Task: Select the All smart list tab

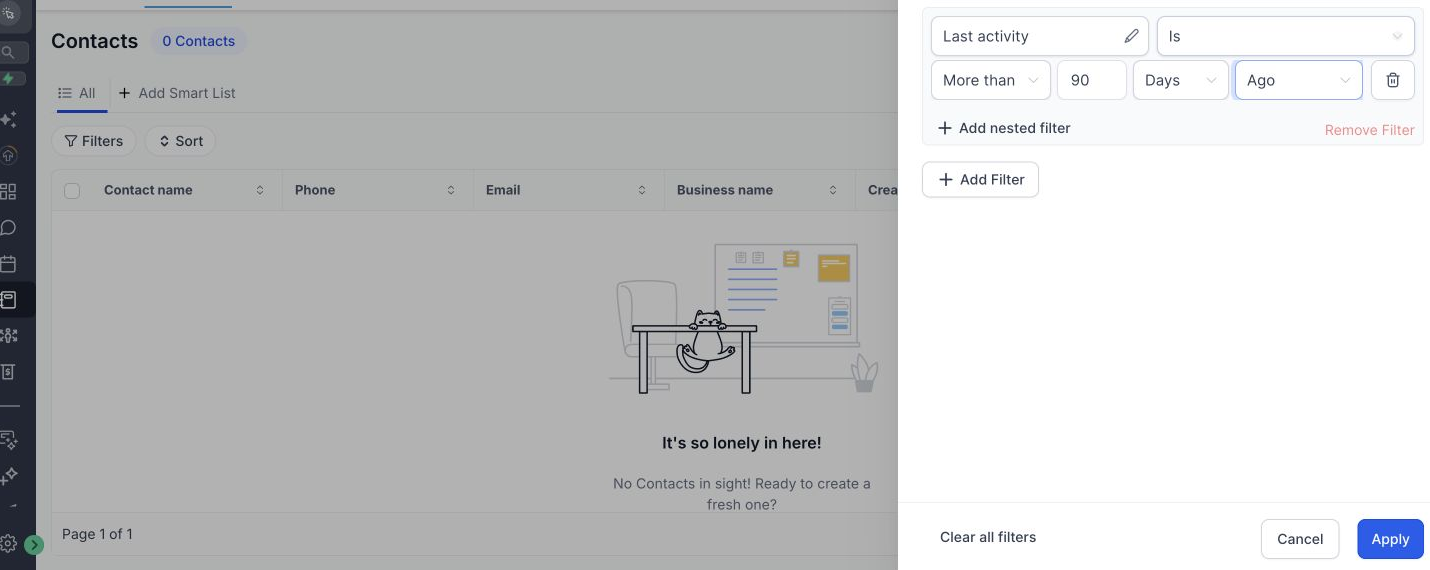Action: coord(77,93)
